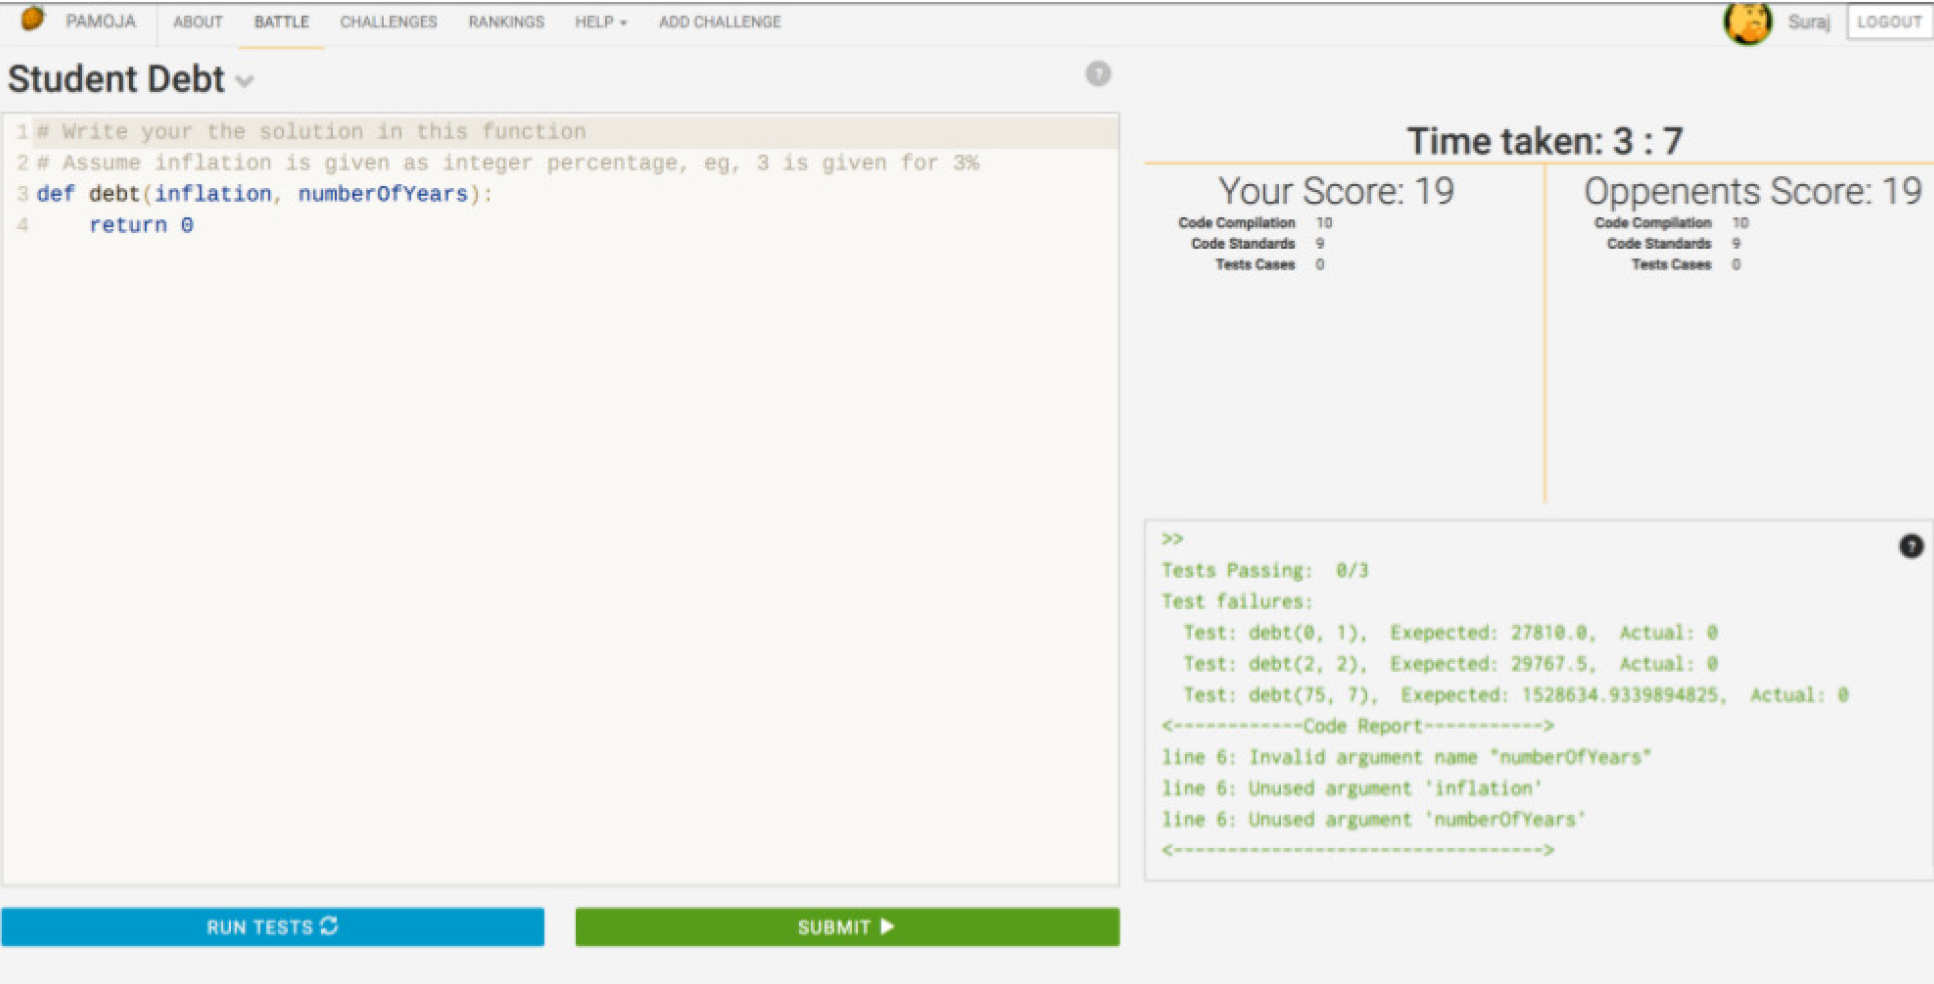Click the Pamoja acorn logo icon
Screen dimensions: 1934x984
point(32,19)
